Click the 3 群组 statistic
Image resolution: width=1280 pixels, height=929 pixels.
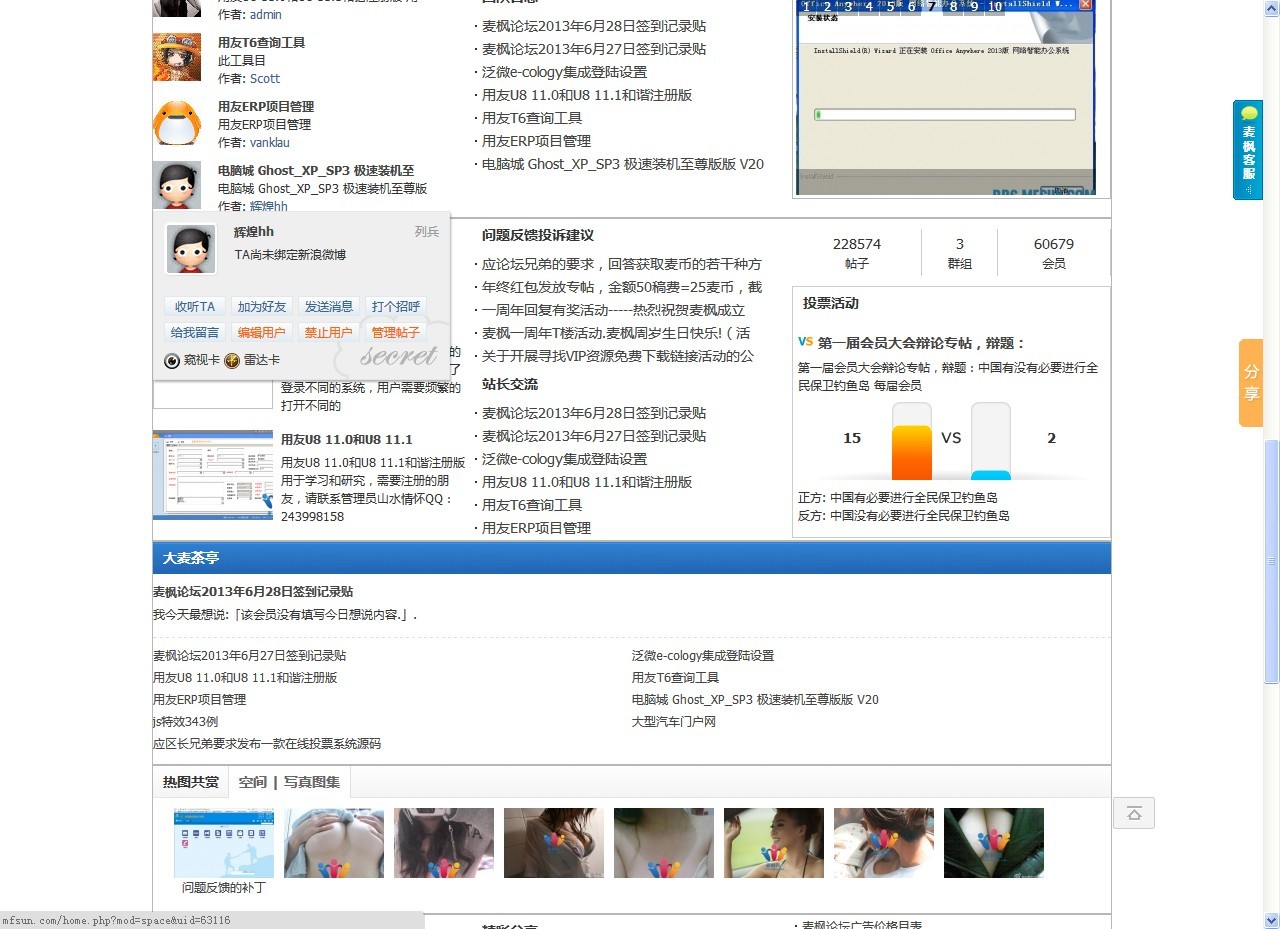pos(960,253)
